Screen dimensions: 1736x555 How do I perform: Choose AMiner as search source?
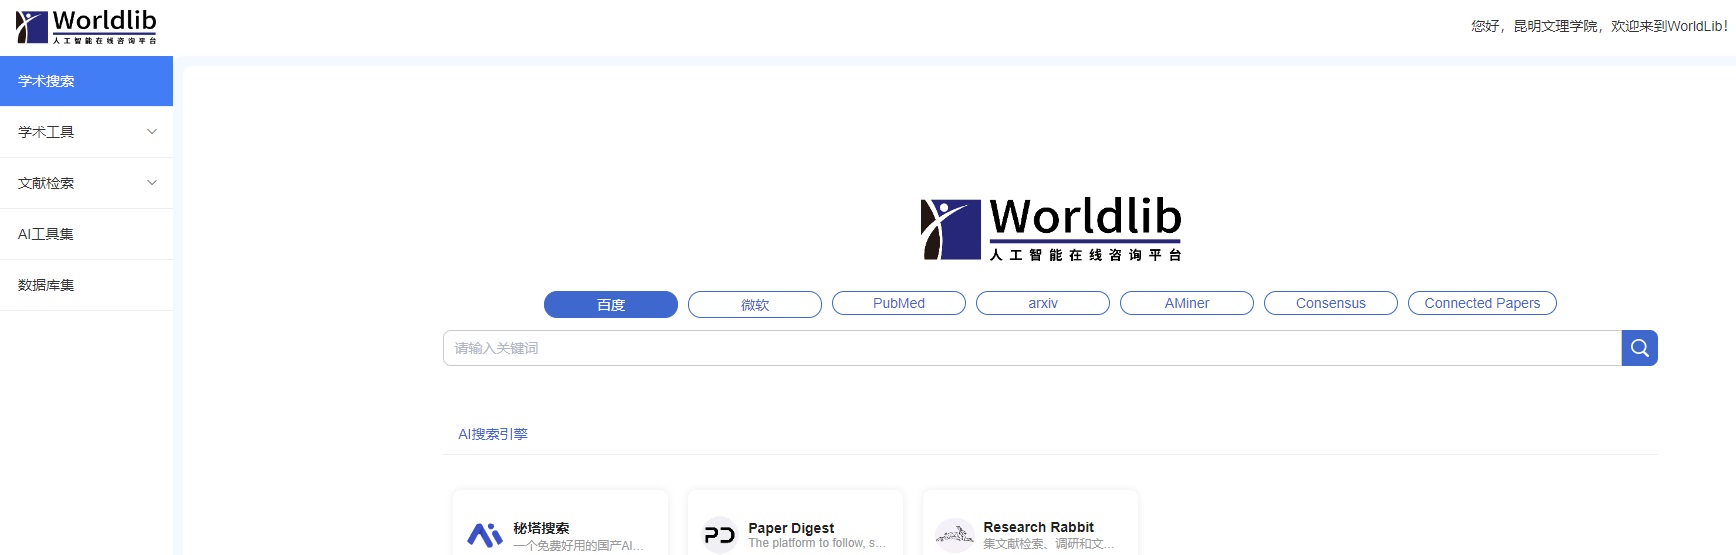[x=1187, y=303]
